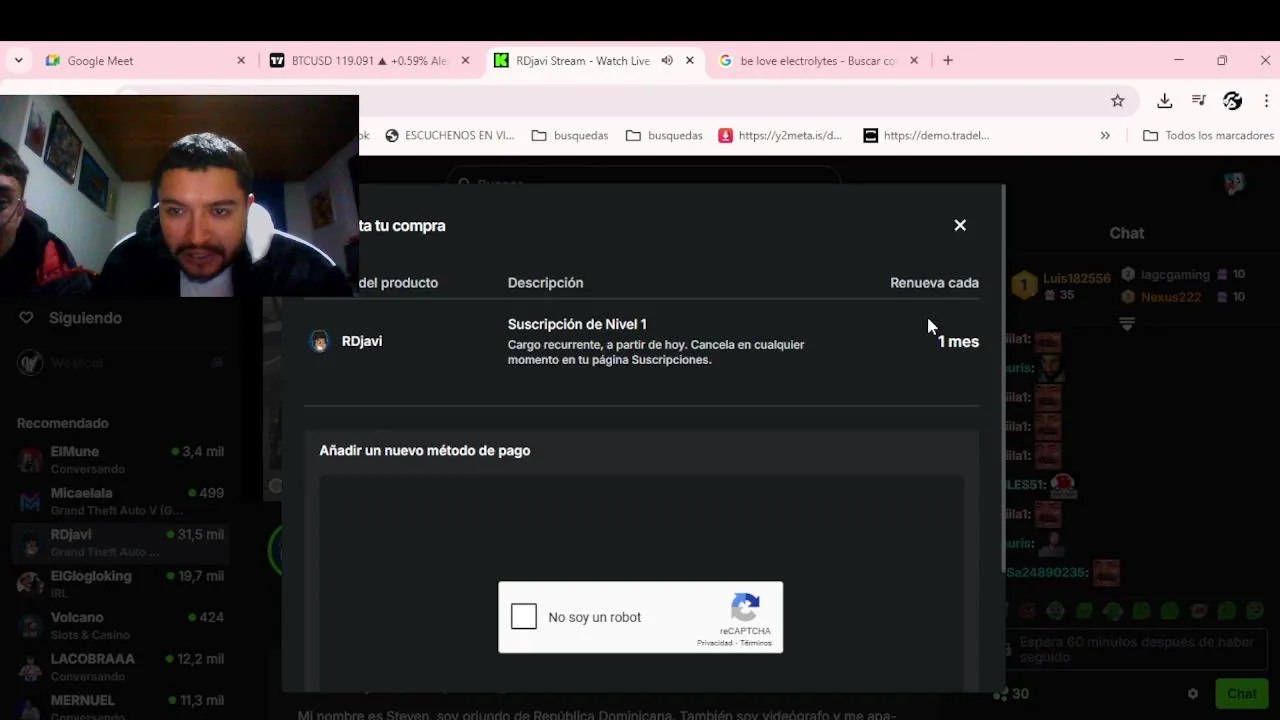Screen dimensions: 1280x720
Task: Open the 'Todos los marcadores' folder
Action: click(1209, 135)
